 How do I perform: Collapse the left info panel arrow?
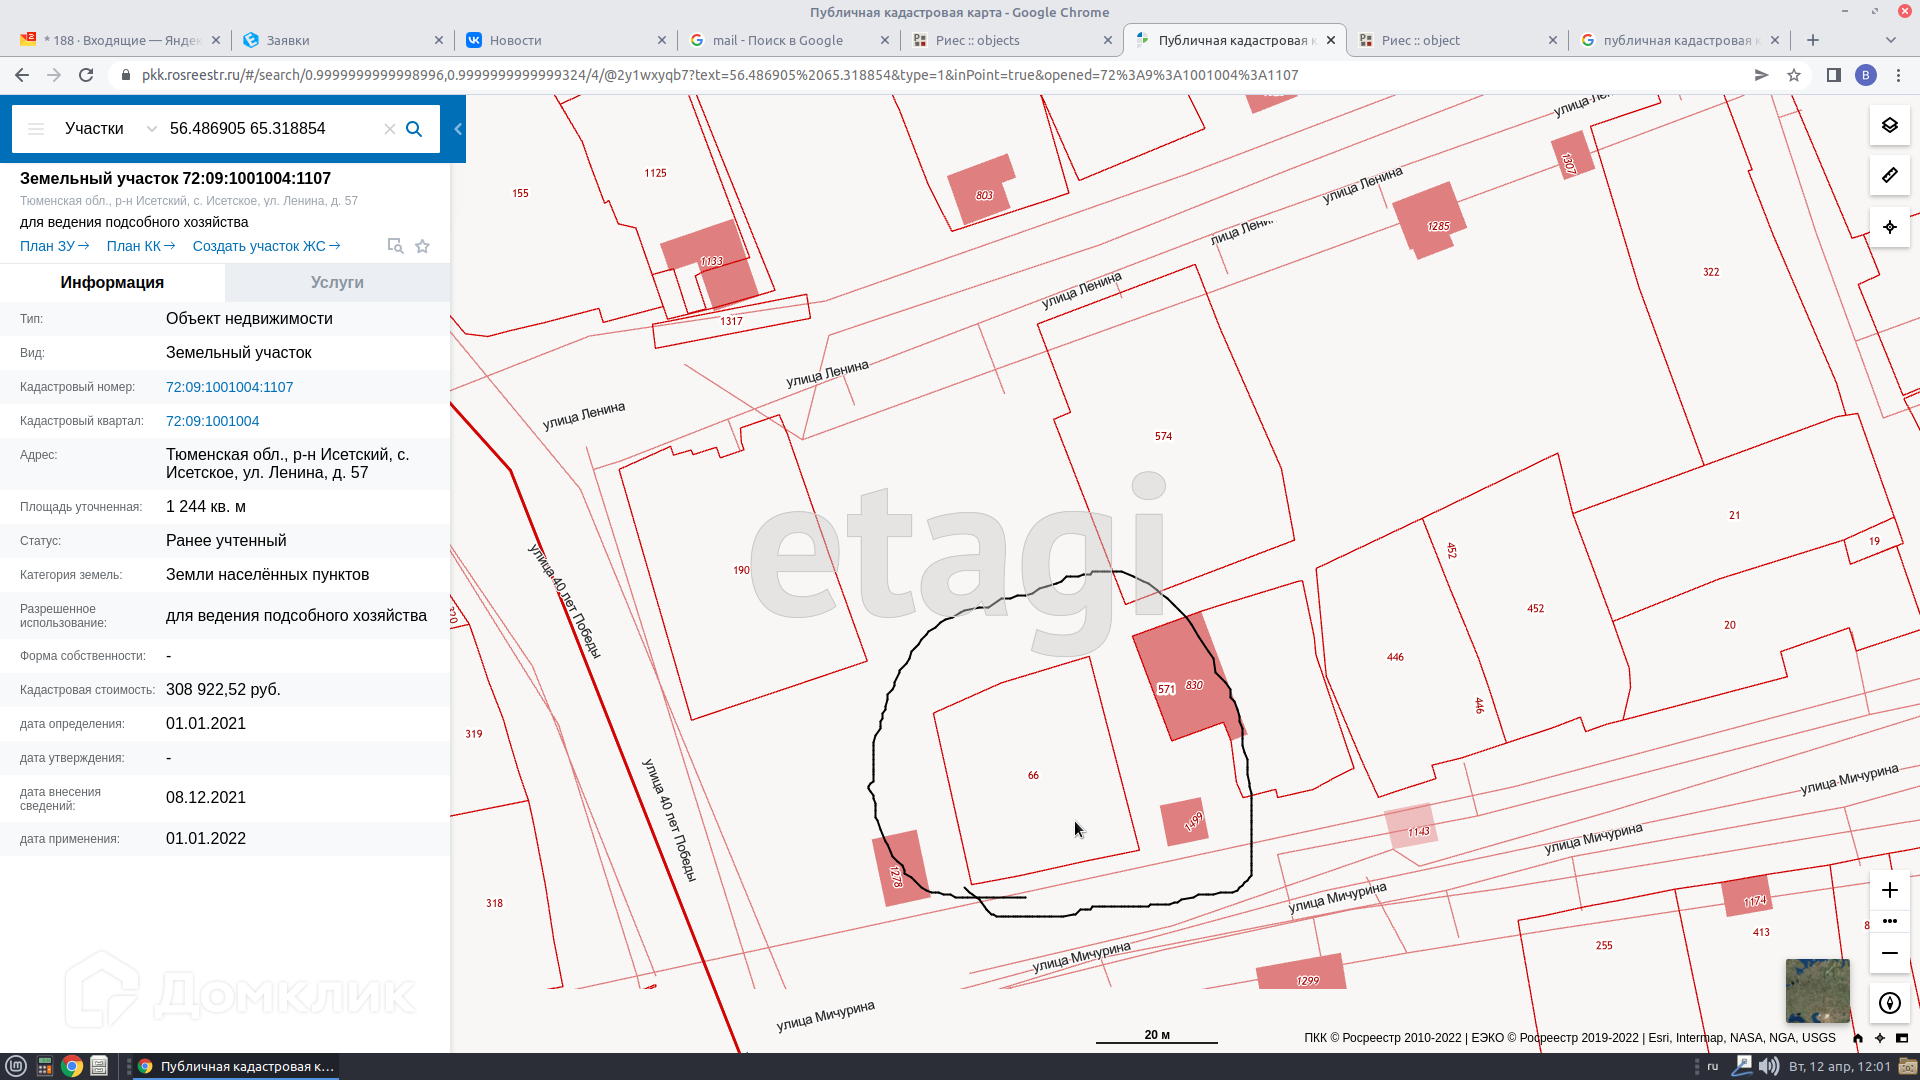(458, 129)
